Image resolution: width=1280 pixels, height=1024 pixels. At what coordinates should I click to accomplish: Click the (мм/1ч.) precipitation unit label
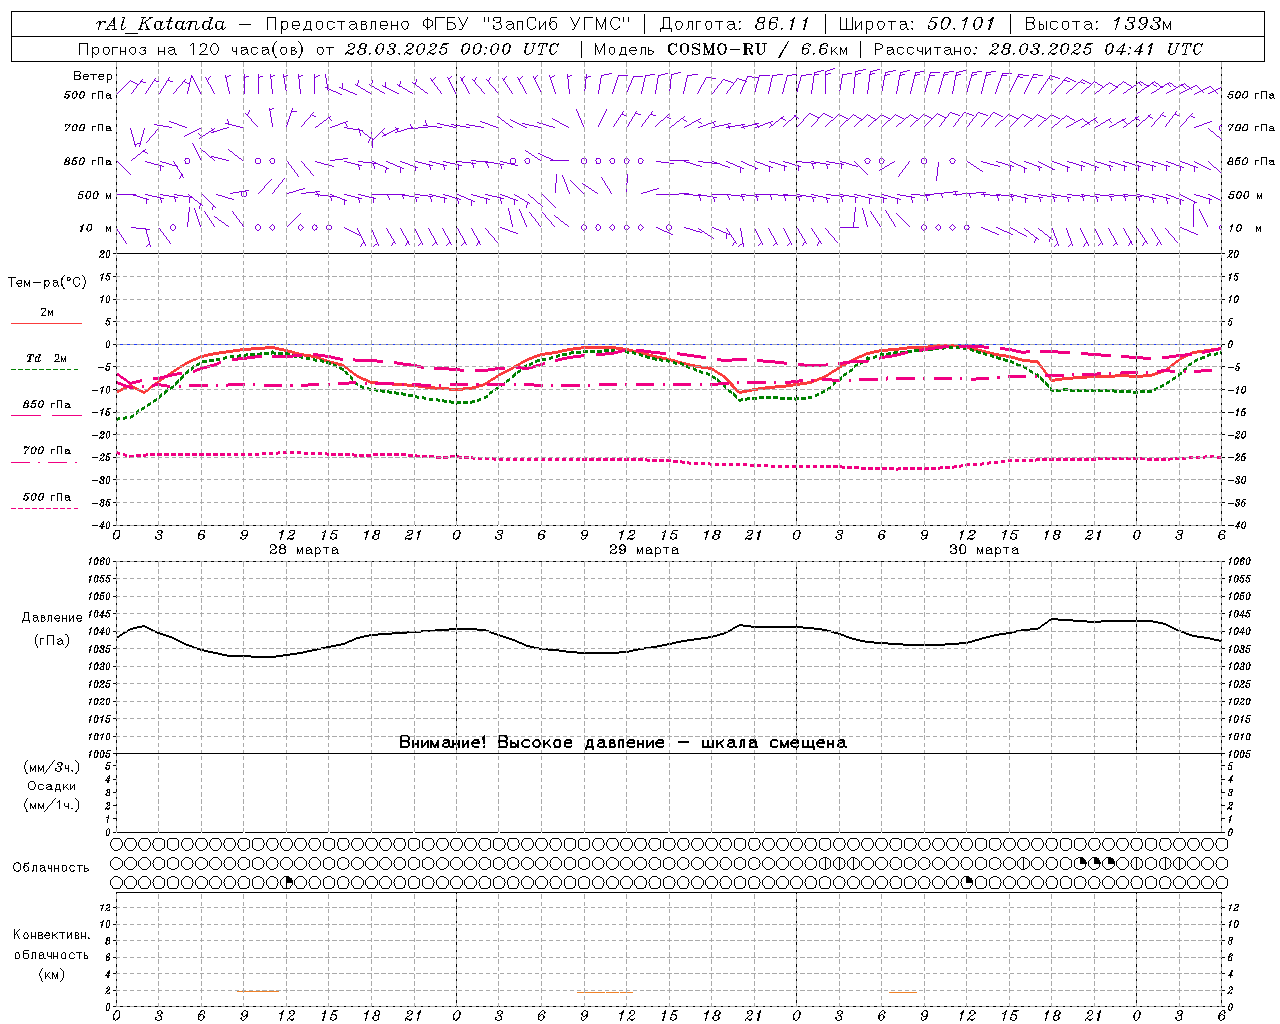point(52,805)
